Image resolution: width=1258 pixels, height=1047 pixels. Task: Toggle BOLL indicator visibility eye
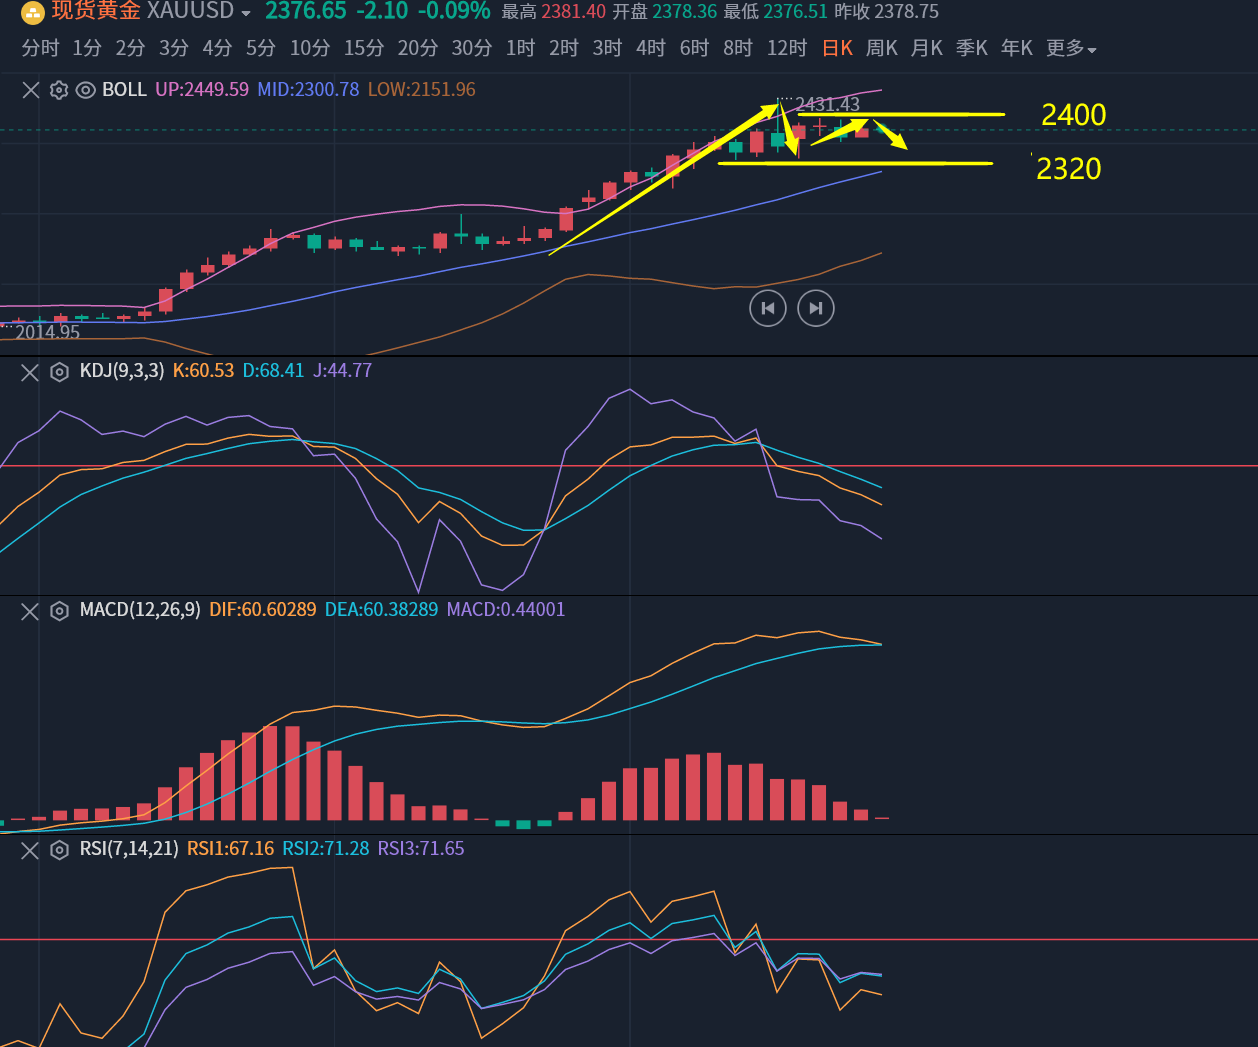(86, 90)
